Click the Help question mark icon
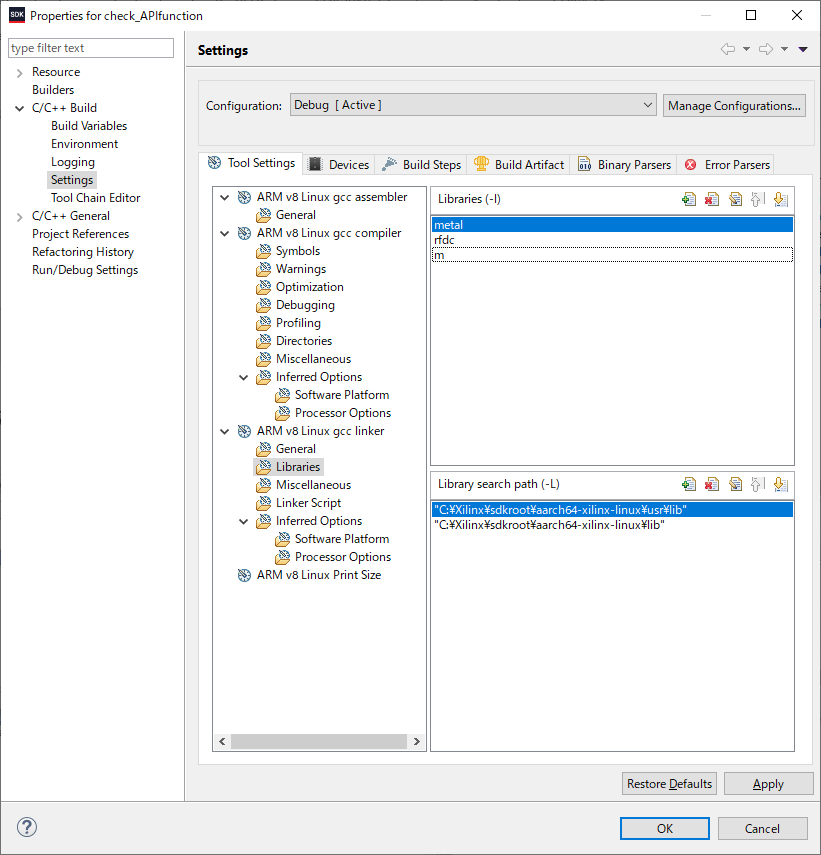The width and height of the screenshot is (821, 855). [x=27, y=827]
